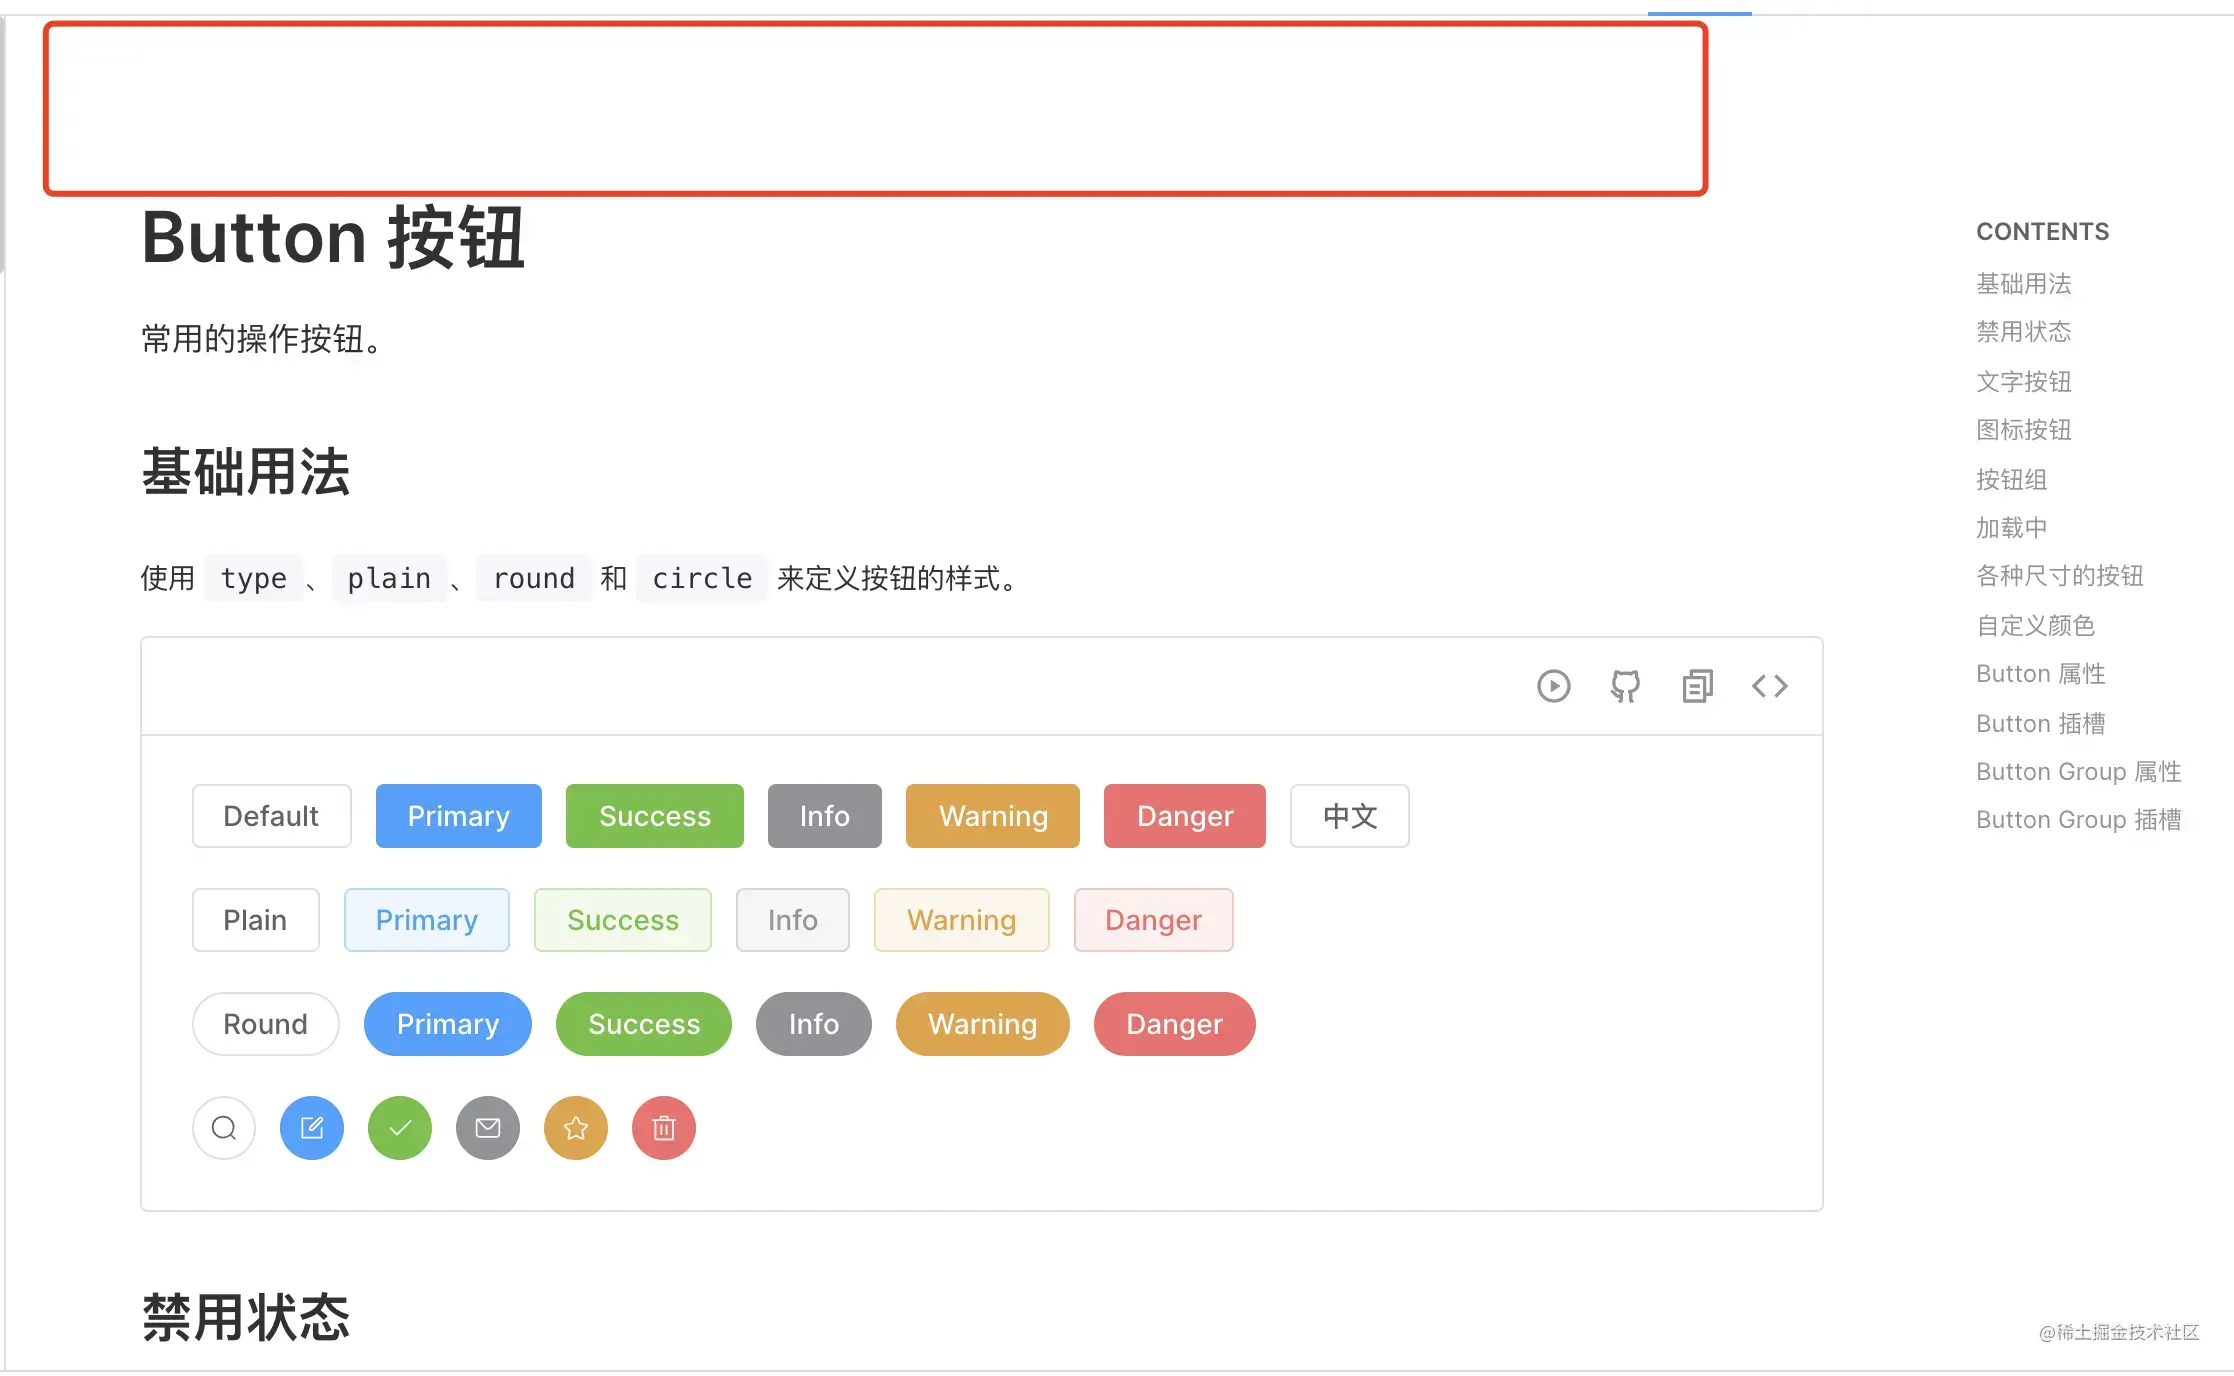Open Button Group 属性 contents link
The width and height of the screenshot is (2234, 1376).
tap(2078, 772)
